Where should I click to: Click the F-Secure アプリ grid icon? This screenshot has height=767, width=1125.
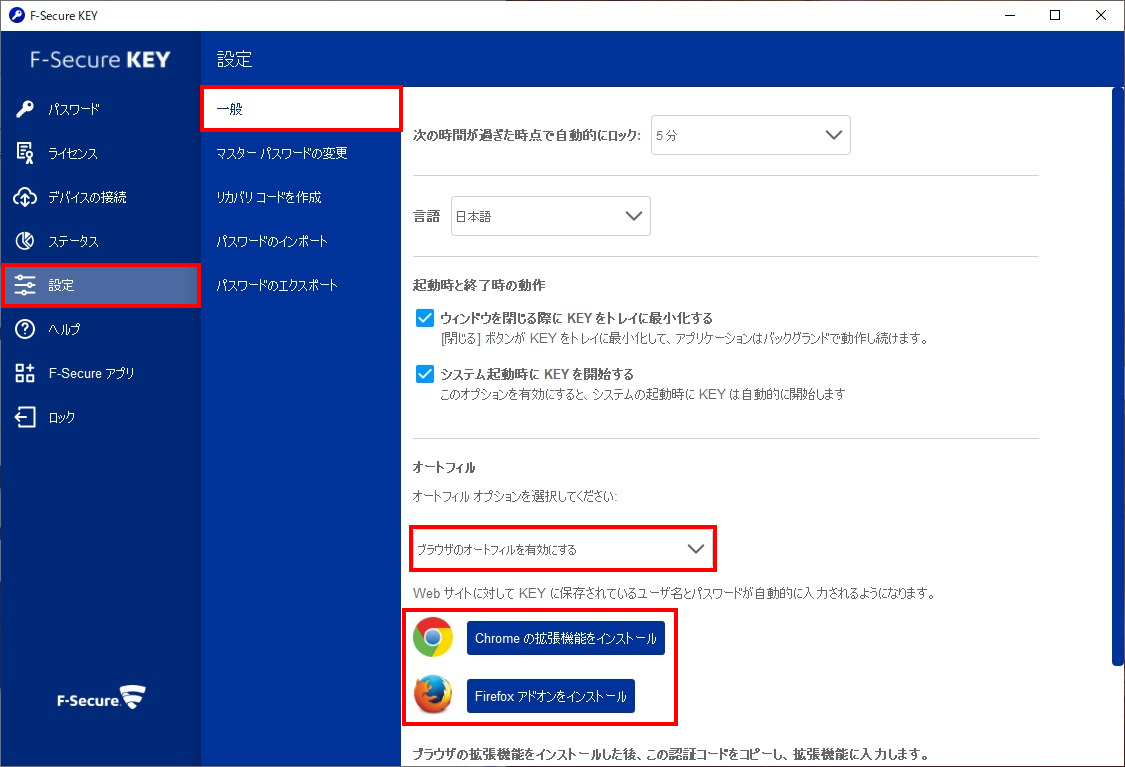tap(26, 373)
